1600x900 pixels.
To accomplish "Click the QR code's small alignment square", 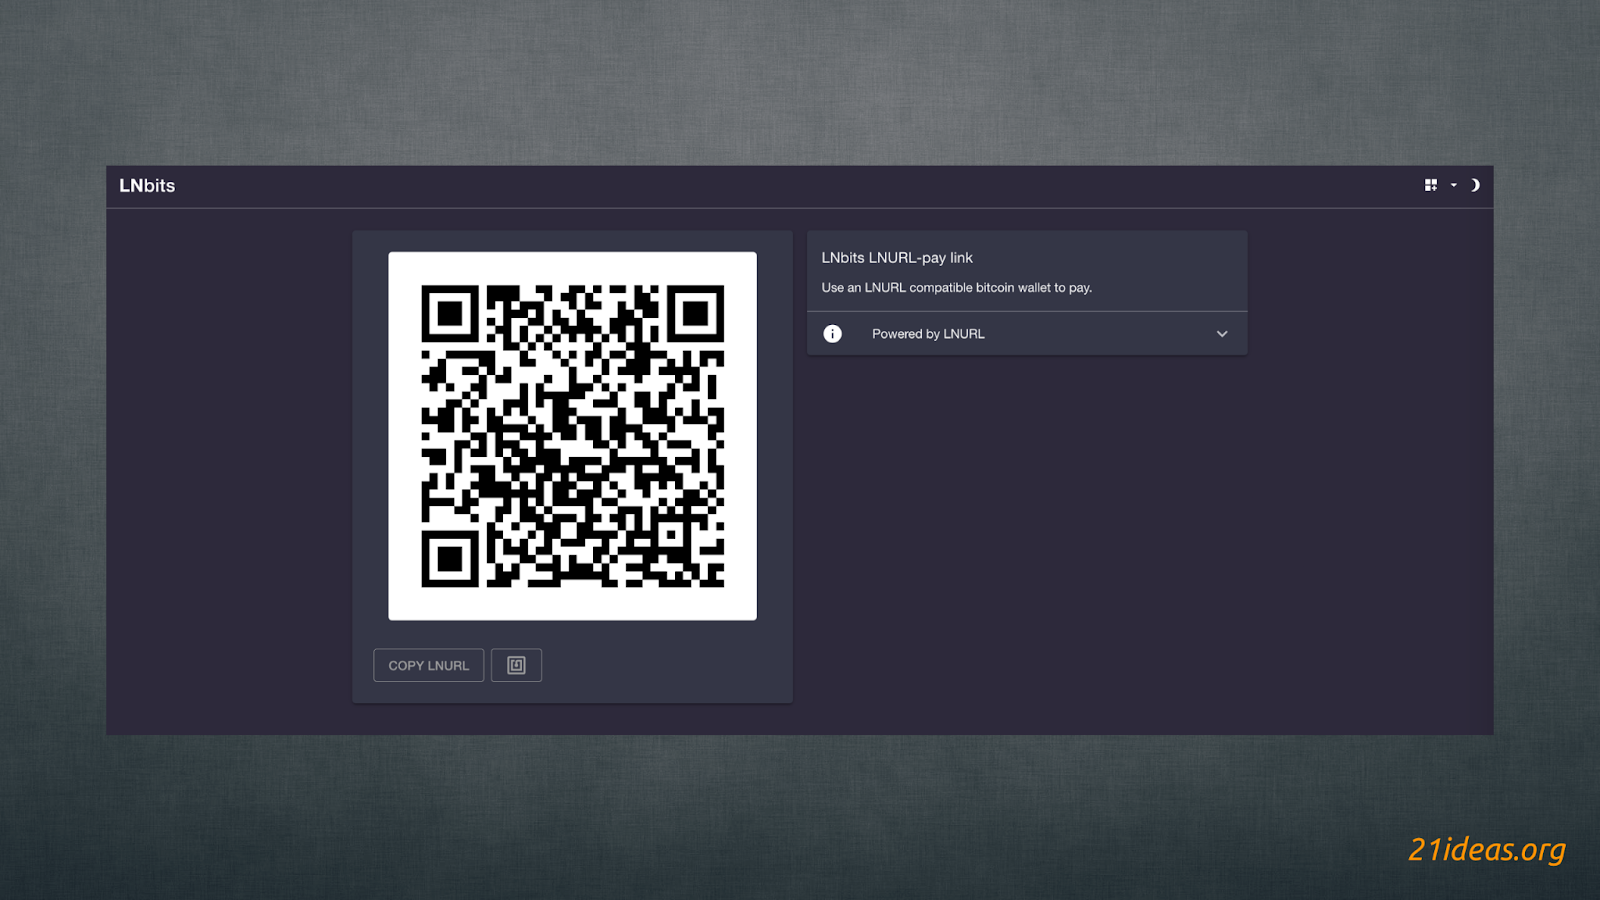I will [x=672, y=535].
